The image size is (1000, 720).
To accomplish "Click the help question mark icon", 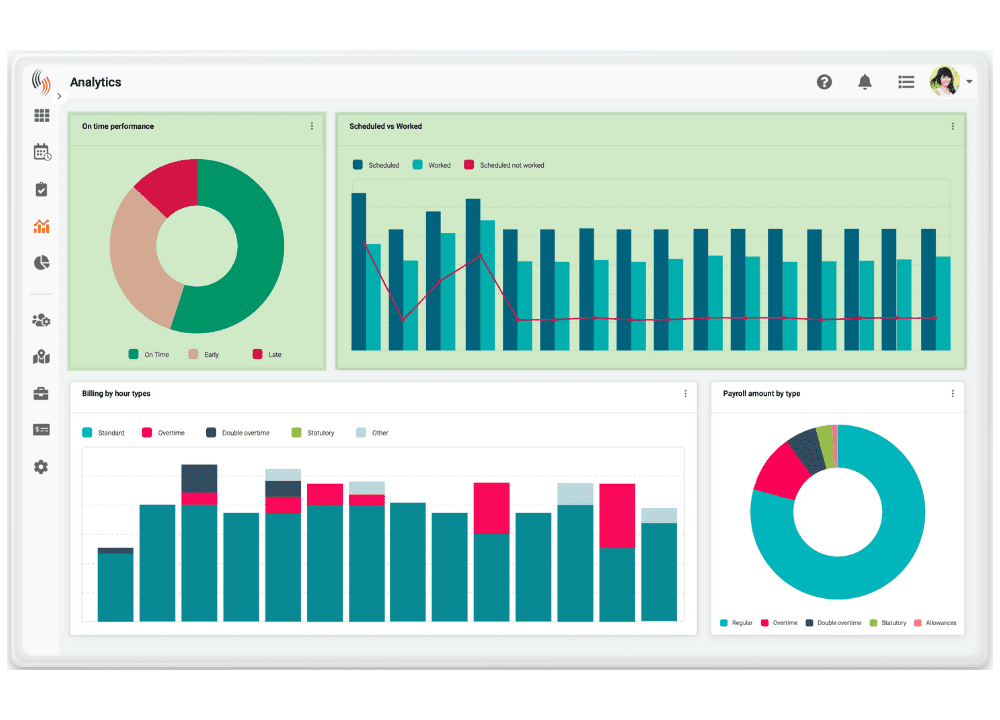I will click(824, 82).
